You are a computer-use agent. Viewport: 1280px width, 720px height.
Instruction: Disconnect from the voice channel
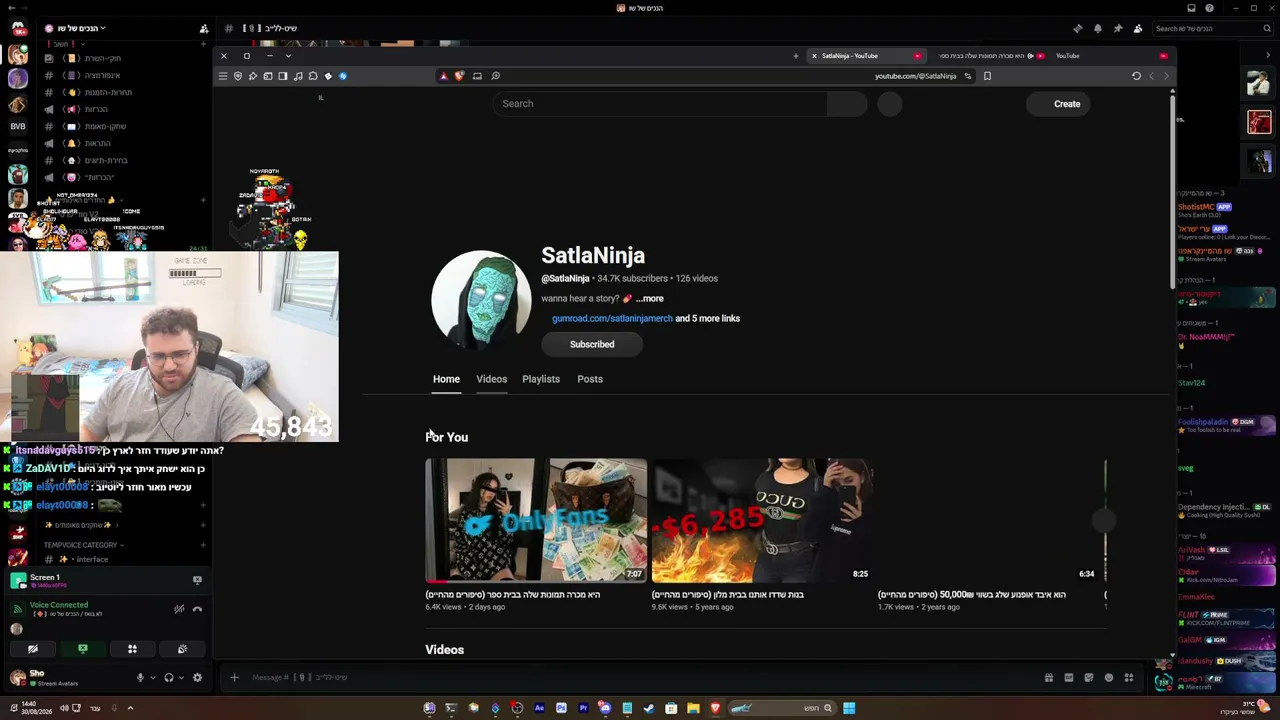197,609
